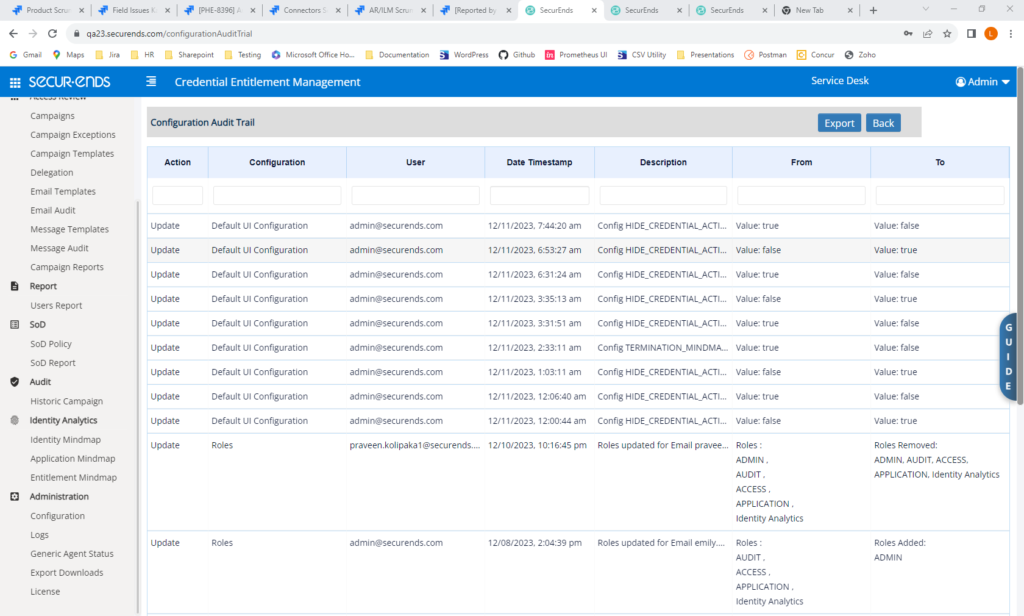
Task: Select the 'praveen.kolipaka1@securends' user cell
Action: (415, 445)
